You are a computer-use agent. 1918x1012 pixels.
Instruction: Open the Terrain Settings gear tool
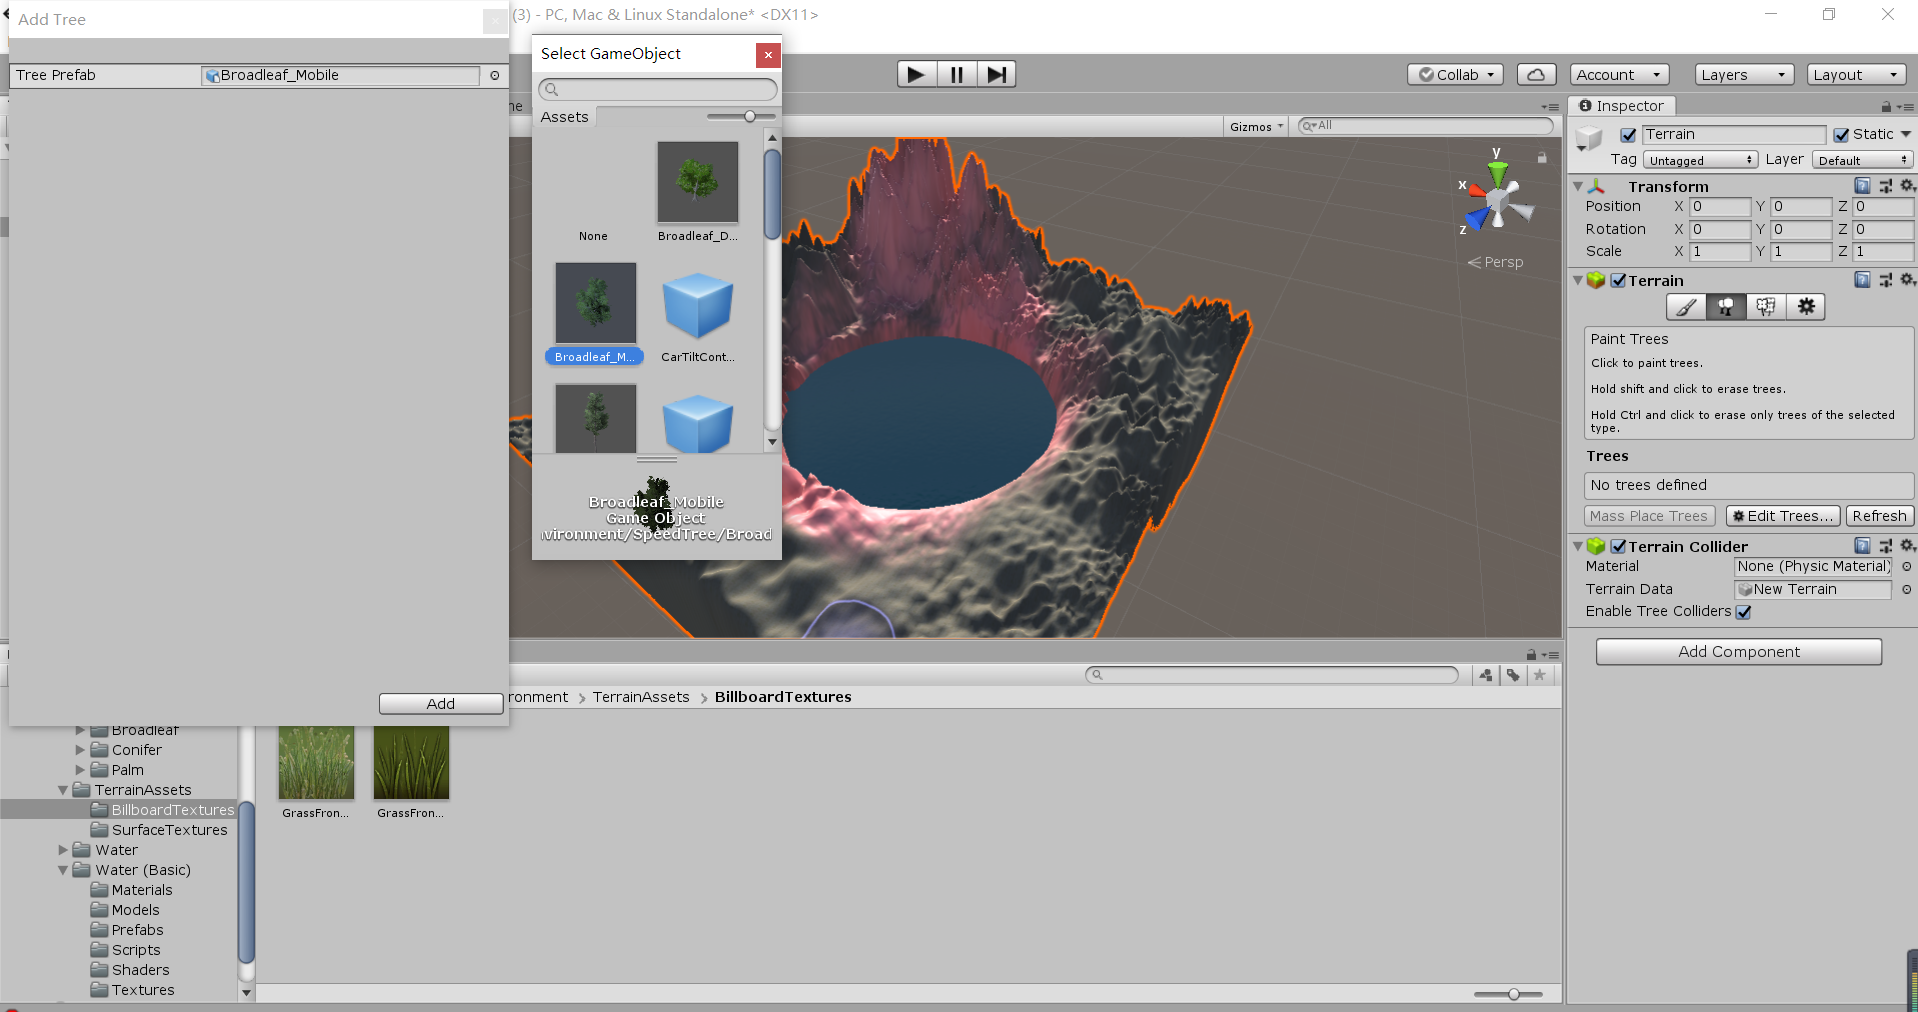tap(1806, 307)
